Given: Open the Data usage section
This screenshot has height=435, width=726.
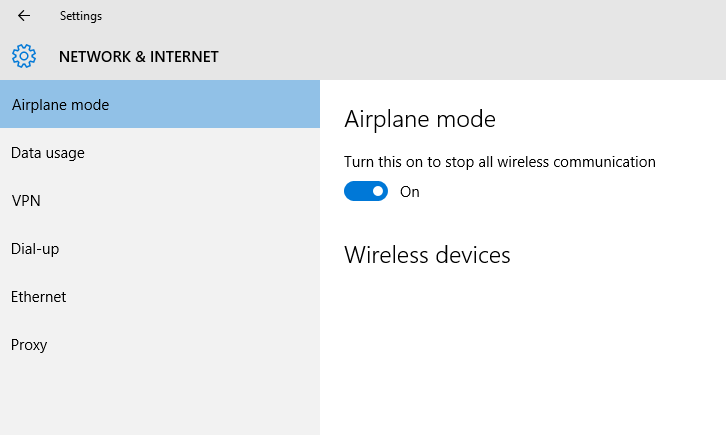Looking at the screenshot, I should [48, 153].
